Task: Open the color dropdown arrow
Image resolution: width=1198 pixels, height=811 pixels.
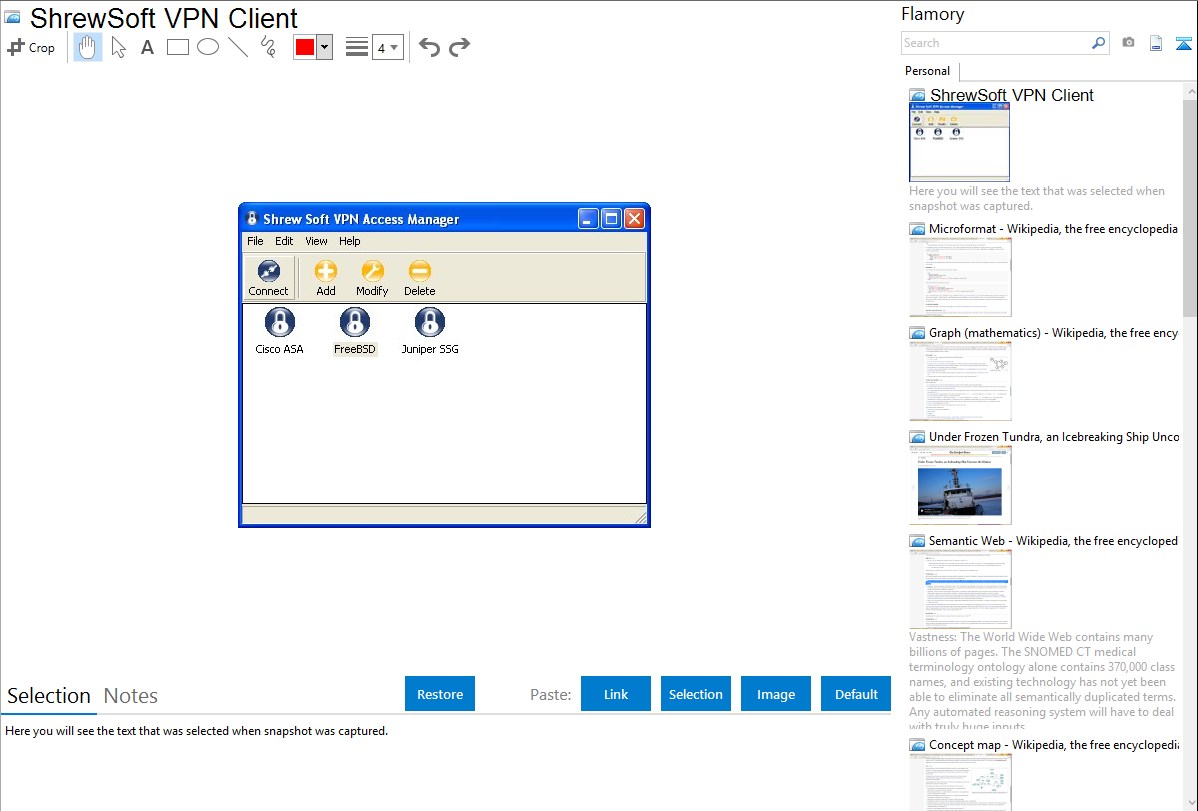Action: point(325,47)
